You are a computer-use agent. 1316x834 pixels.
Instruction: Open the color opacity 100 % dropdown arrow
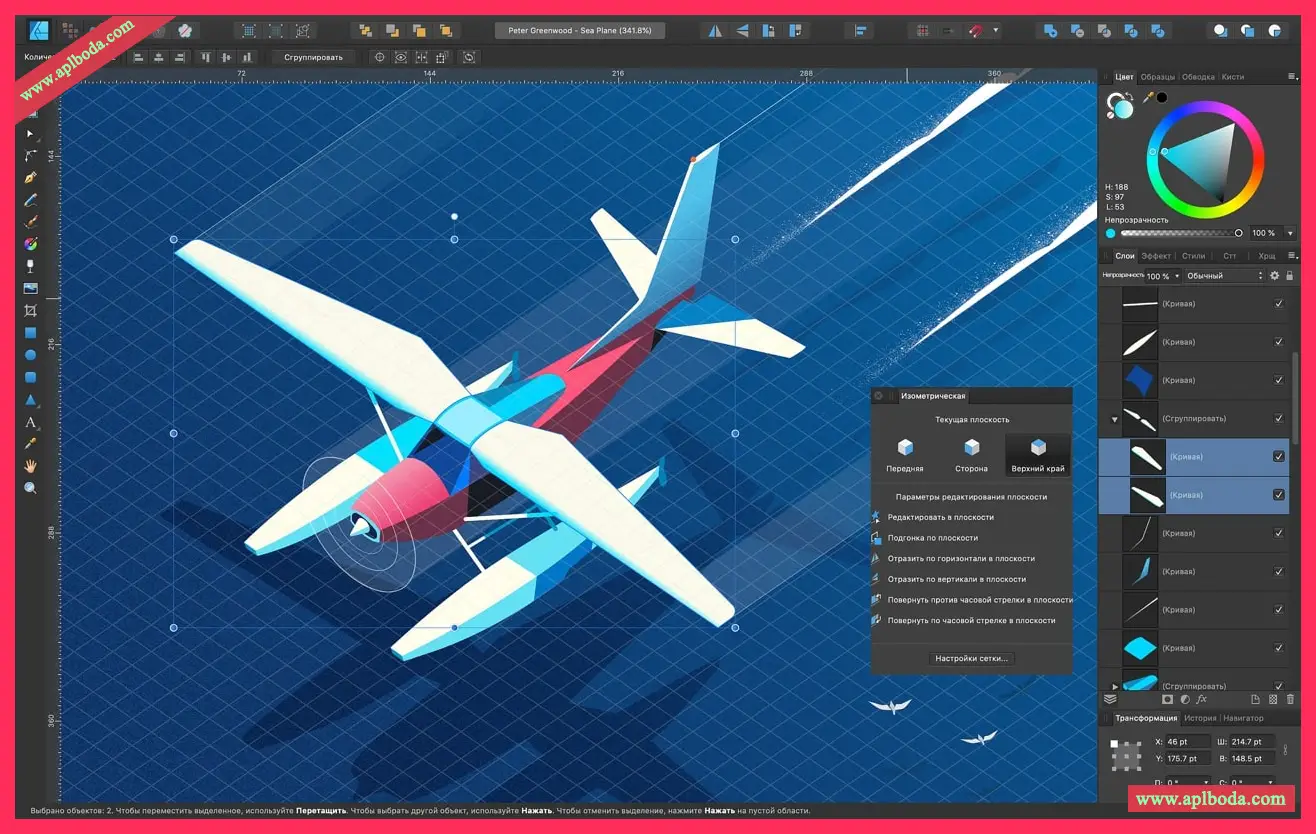point(1290,234)
